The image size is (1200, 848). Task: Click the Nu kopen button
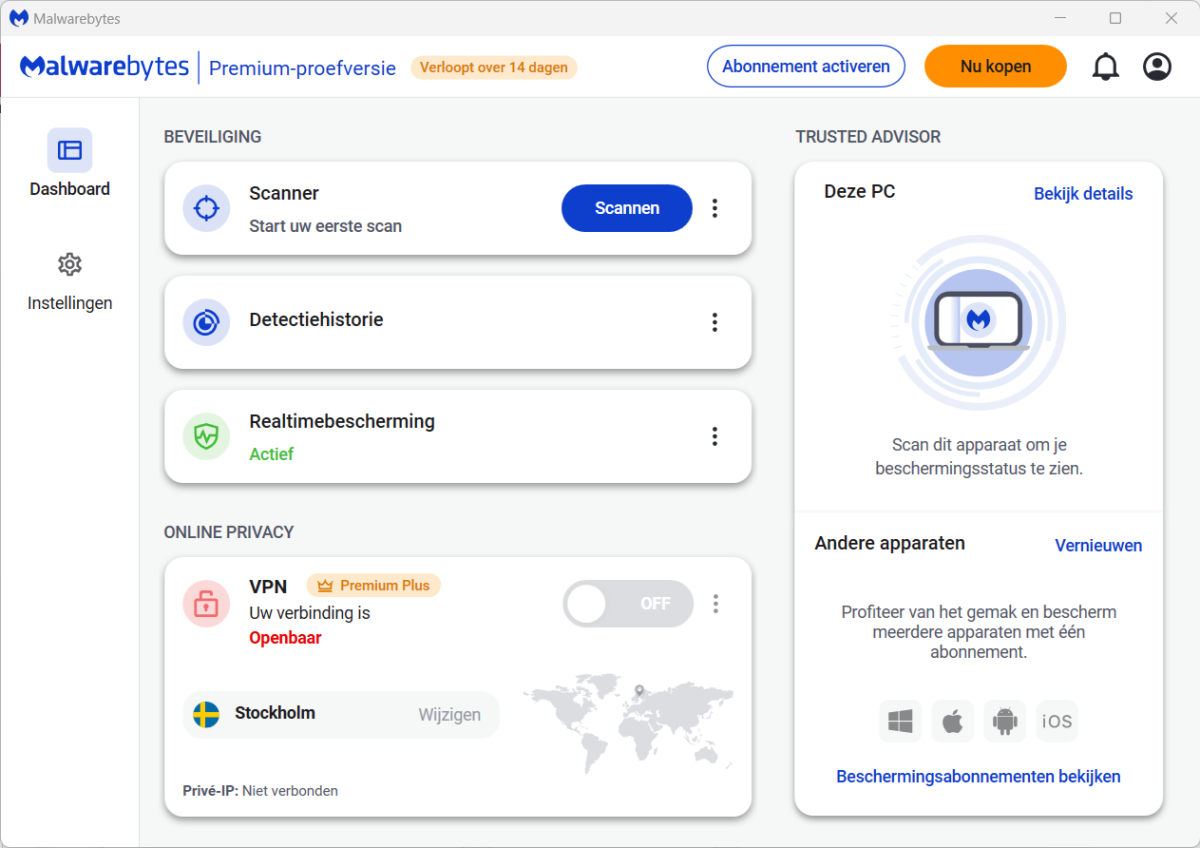[x=995, y=67]
